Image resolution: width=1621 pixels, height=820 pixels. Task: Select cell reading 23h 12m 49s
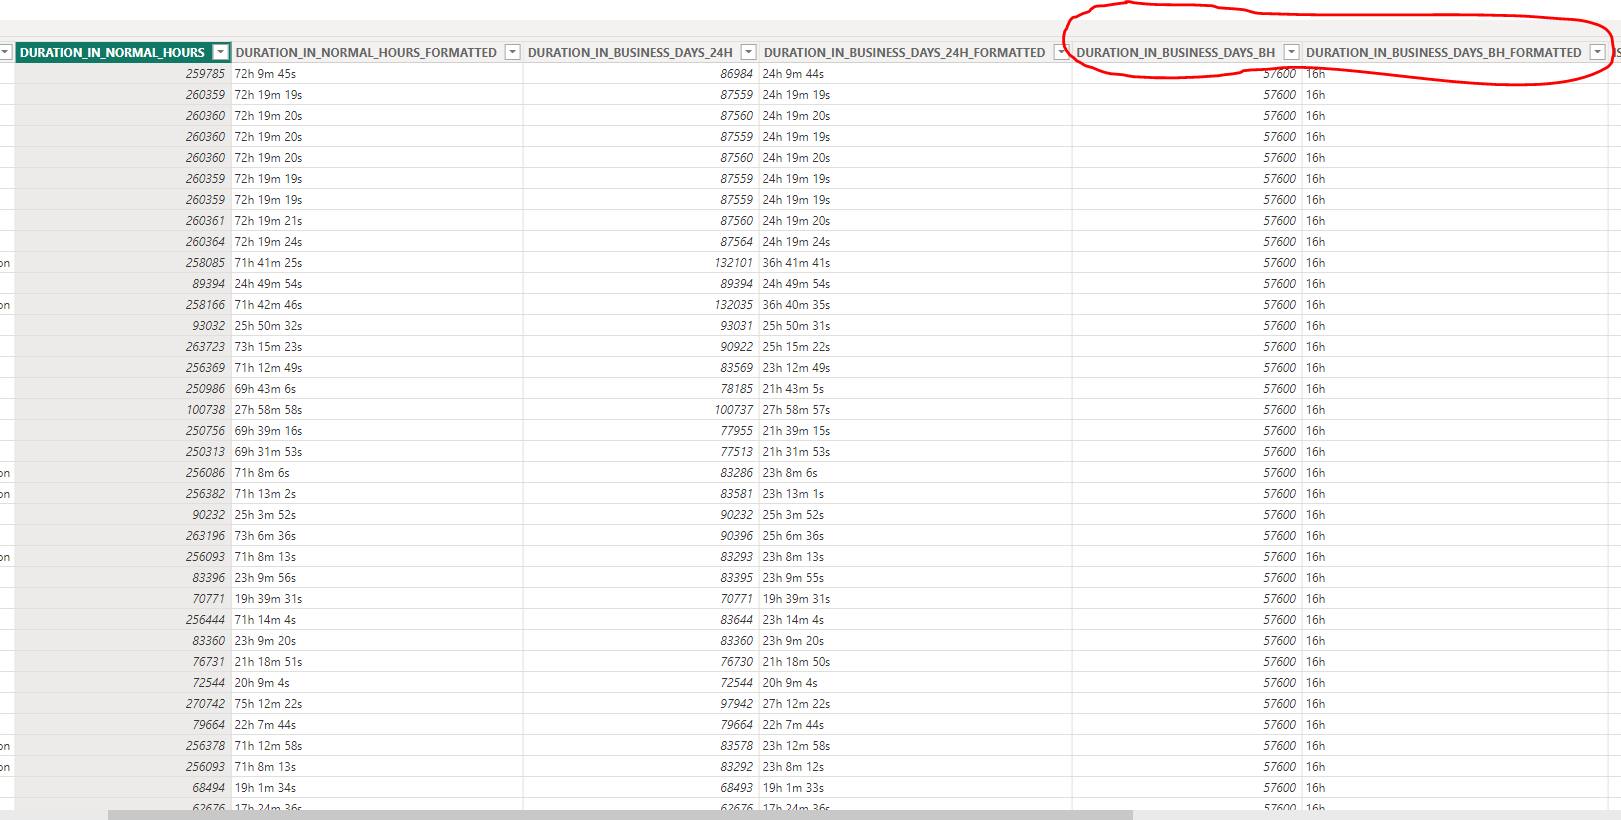[915, 368]
